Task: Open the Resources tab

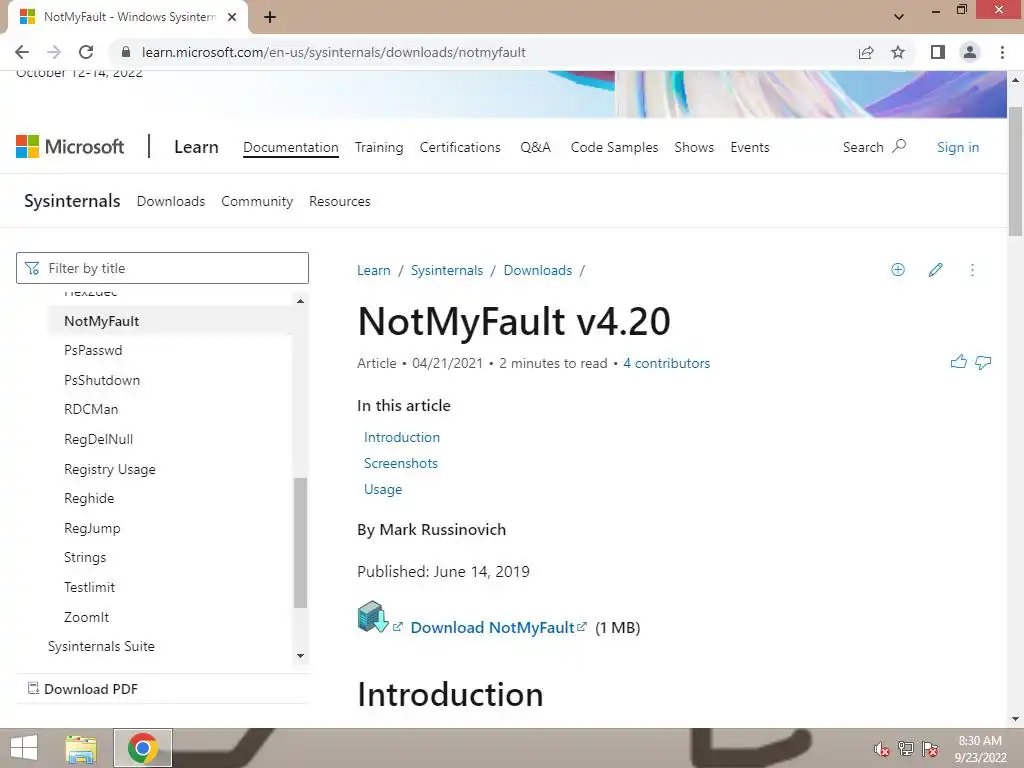Action: (x=340, y=201)
